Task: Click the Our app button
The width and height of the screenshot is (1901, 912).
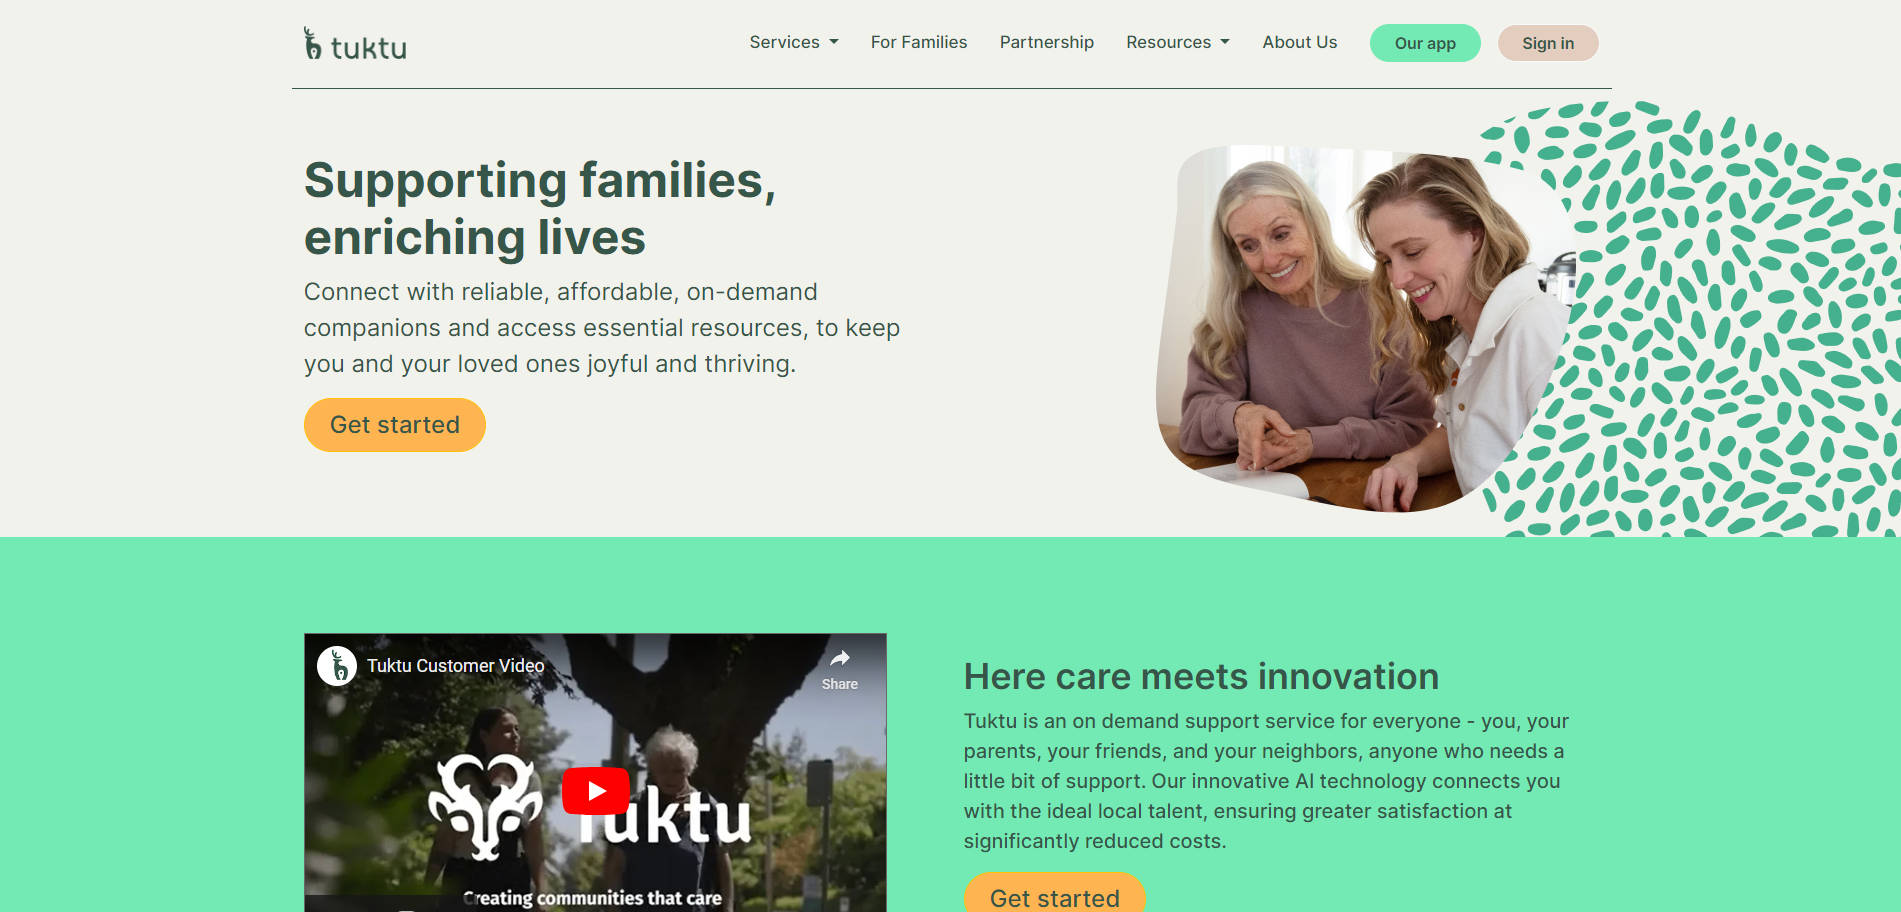Action: [1425, 43]
